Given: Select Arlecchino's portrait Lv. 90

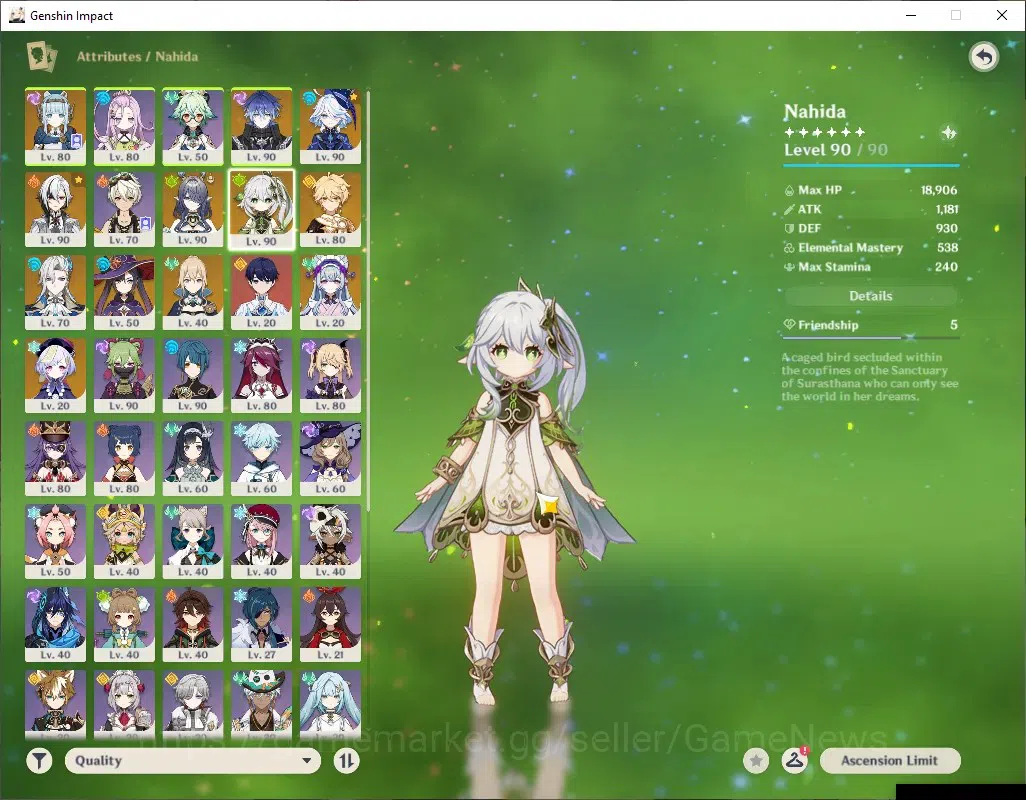Looking at the screenshot, I should pos(56,209).
